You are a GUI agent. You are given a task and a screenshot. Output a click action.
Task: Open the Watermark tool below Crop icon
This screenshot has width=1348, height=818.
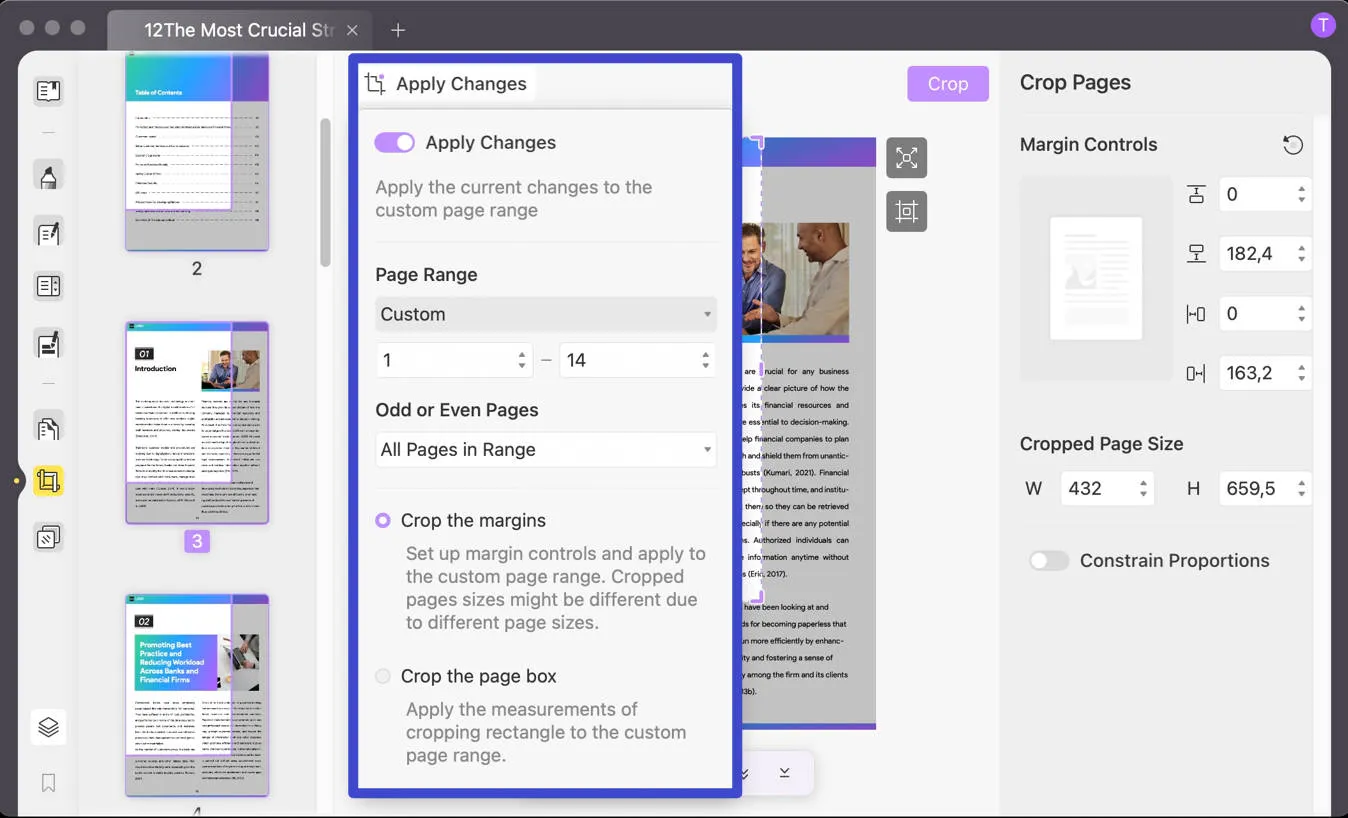[x=48, y=538]
